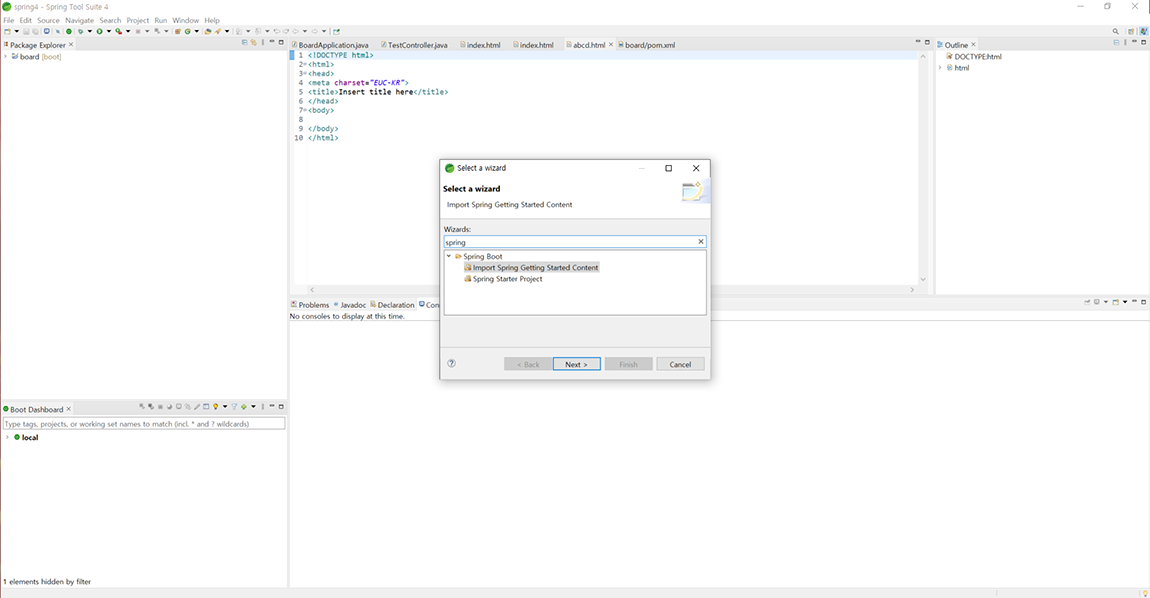This screenshot has height=598, width=1150.
Task: Click the filter funnel icon in Boot Dashboard
Action: point(234,406)
